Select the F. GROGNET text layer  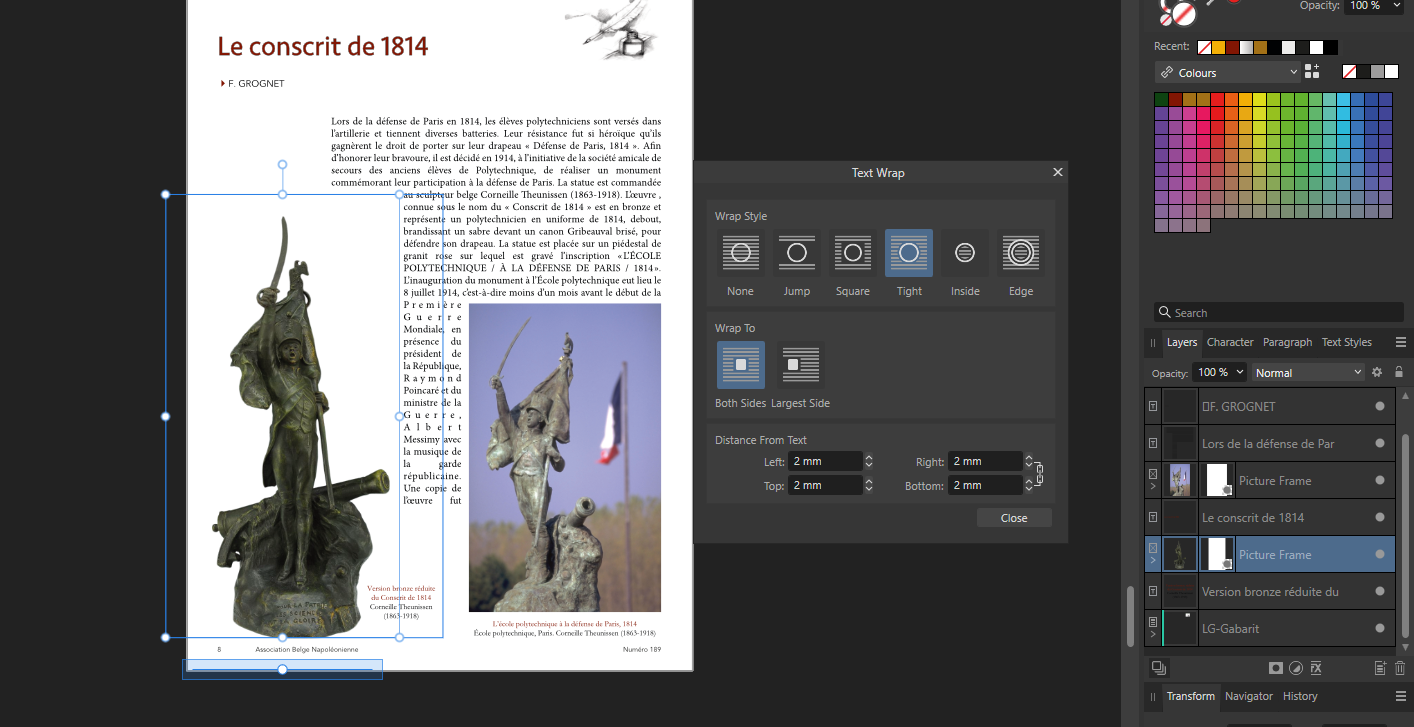click(1270, 407)
